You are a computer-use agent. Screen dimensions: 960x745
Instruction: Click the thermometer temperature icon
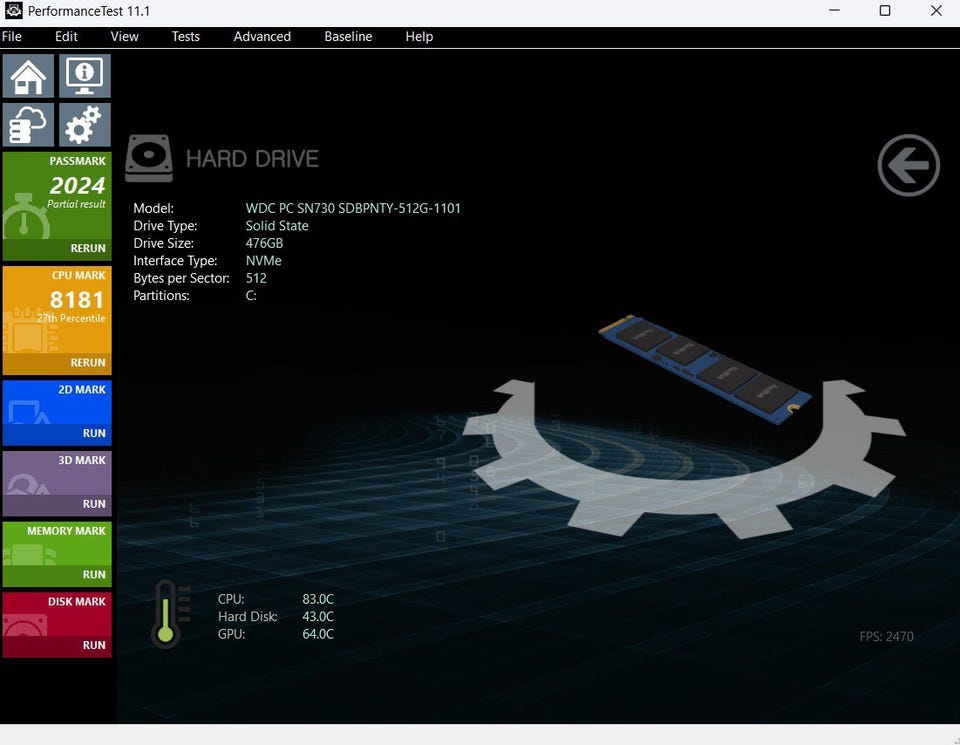[x=171, y=615]
